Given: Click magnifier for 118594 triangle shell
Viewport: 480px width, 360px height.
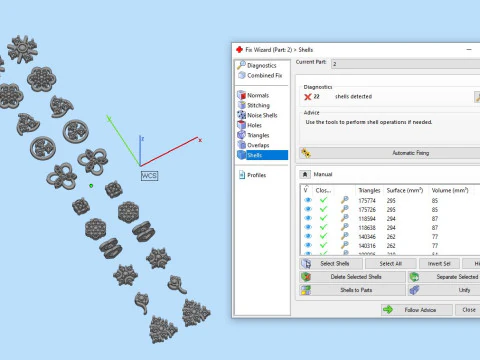Looking at the screenshot, I should point(345,218).
